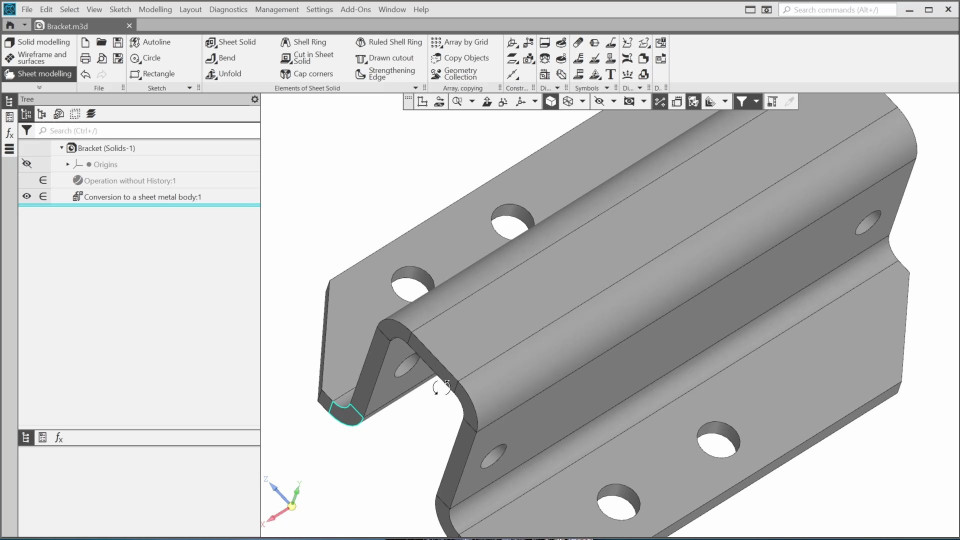Open the Diagnostics menu
The width and height of the screenshot is (960, 540).
point(228,9)
